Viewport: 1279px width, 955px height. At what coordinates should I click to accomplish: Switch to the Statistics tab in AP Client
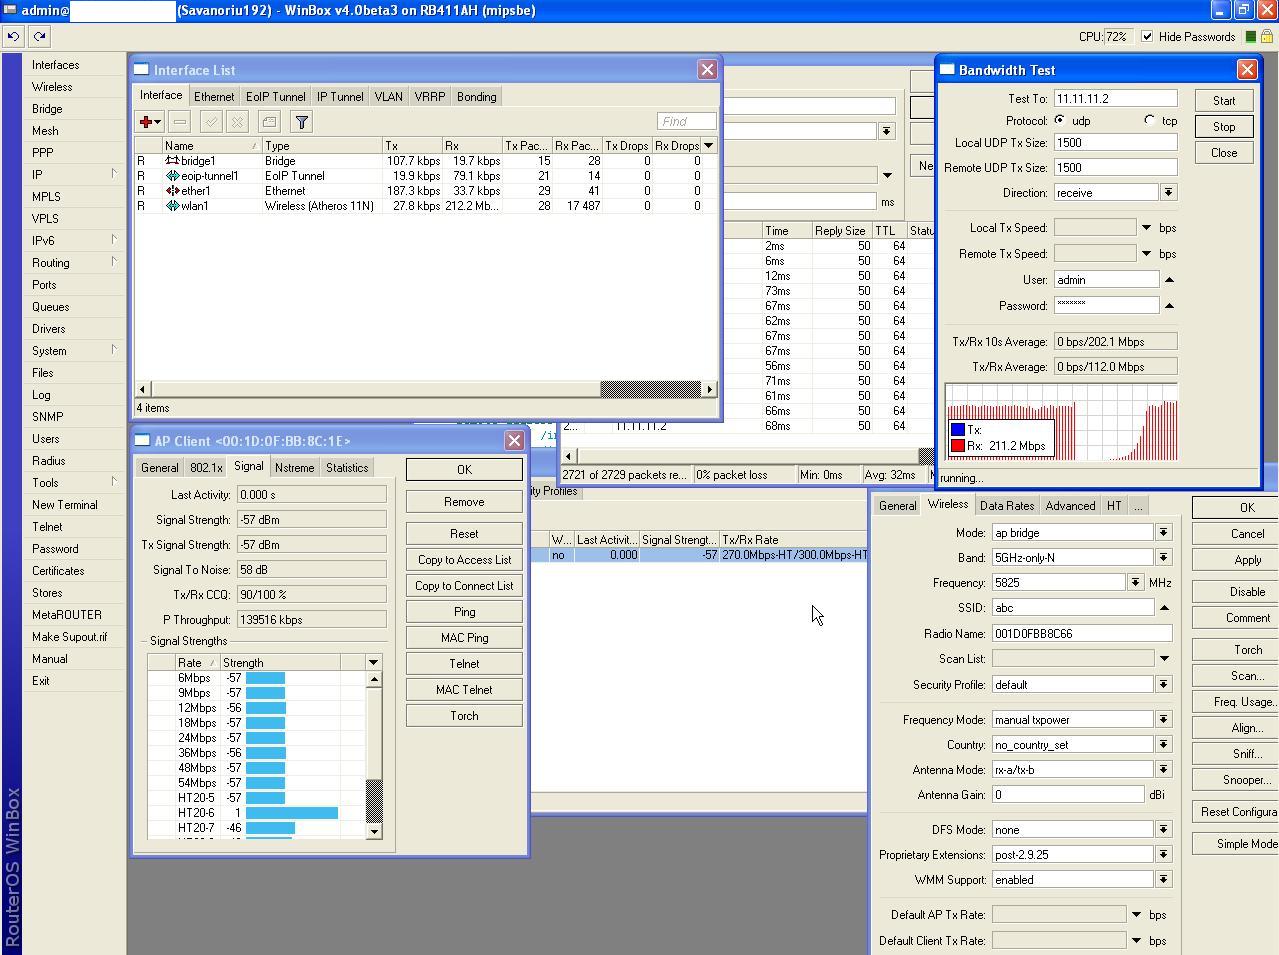(x=347, y=466)
